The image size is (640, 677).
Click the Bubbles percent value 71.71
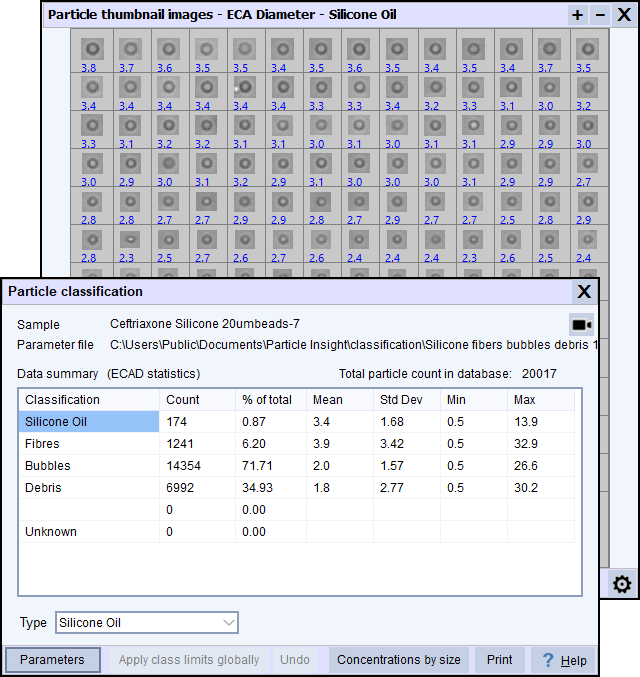257,465
